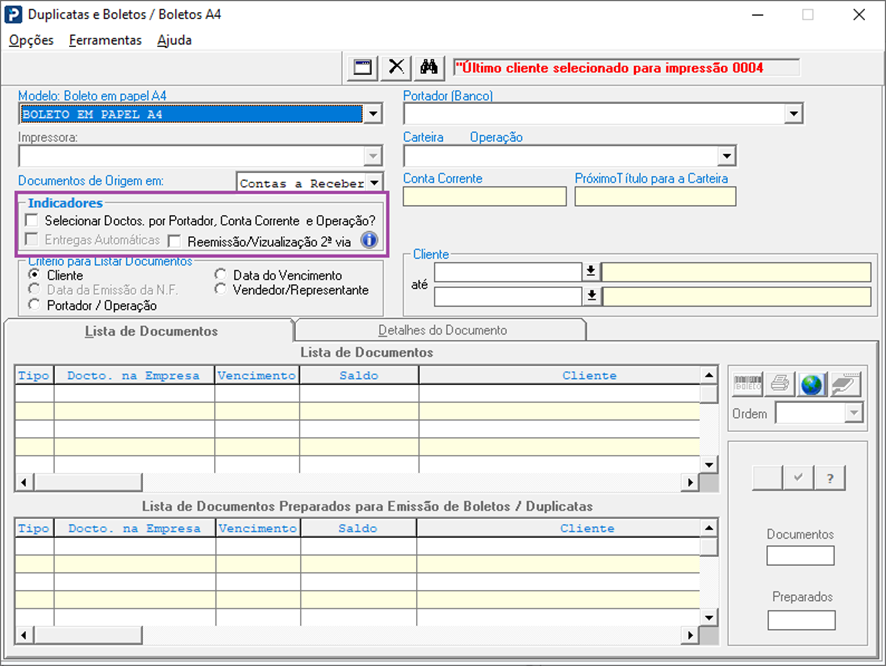Click horizontal scrollbar thumb of Preparados list

pyautogui.click(x=88, y=635)
